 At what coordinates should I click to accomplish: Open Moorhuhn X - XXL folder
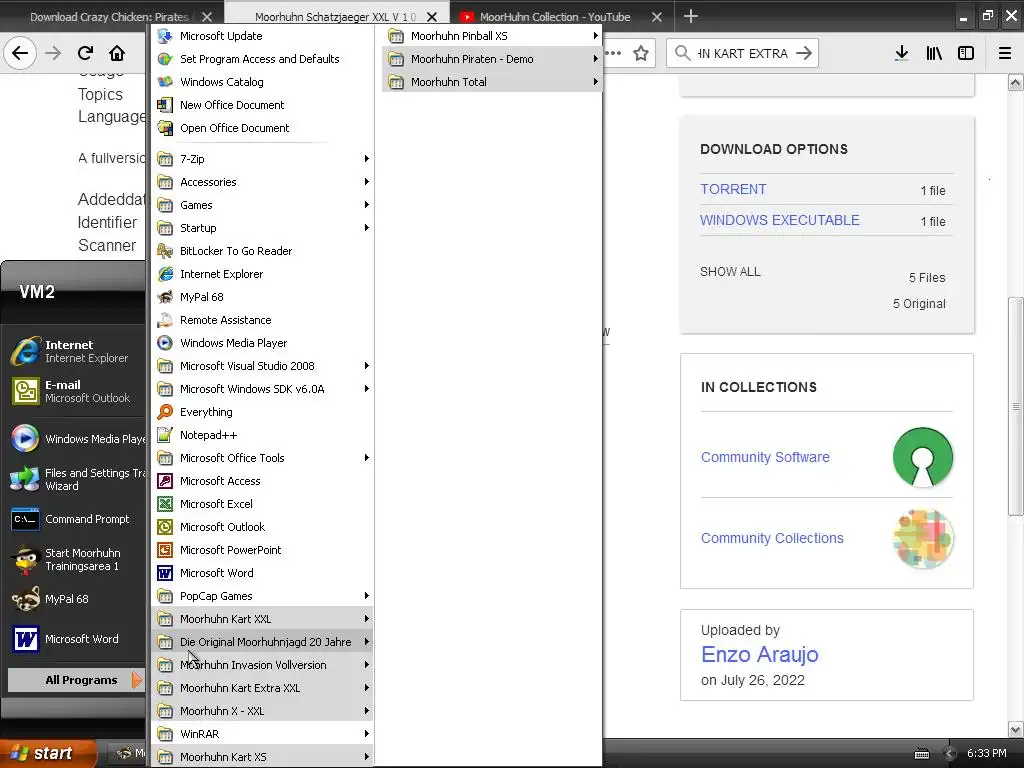click(262, 711)
